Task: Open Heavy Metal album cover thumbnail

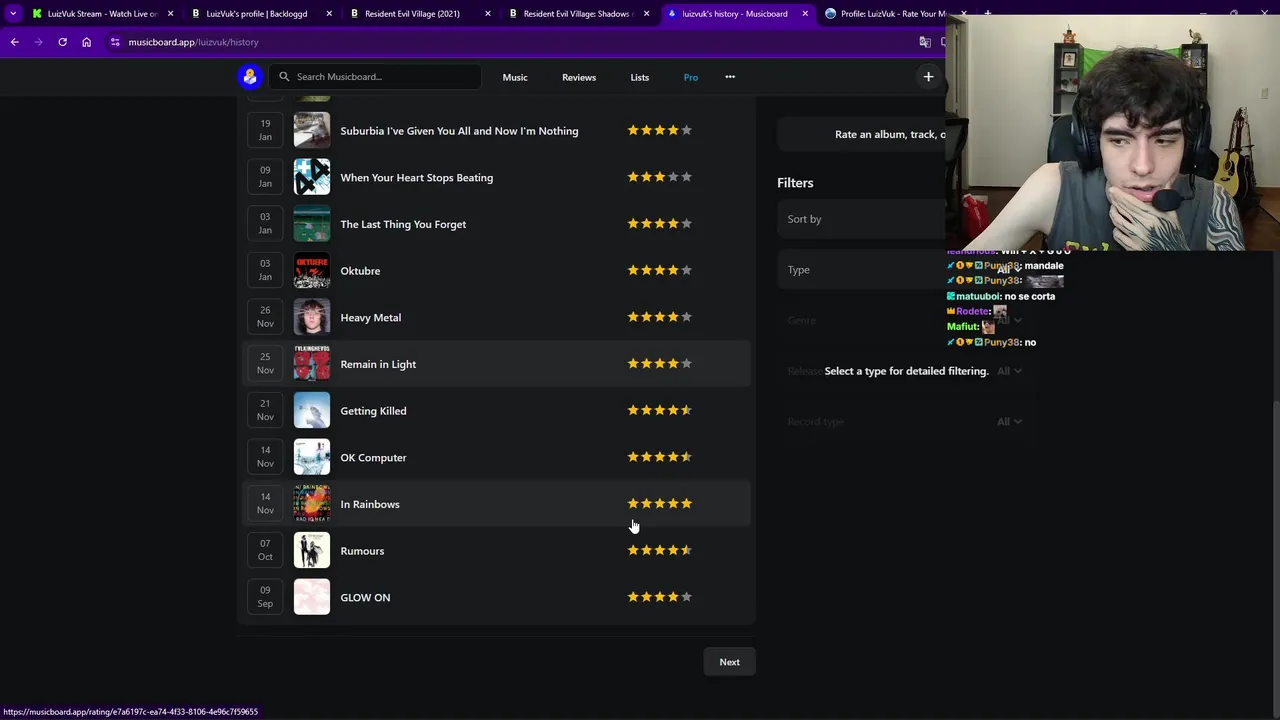Action: coord(312,317)
